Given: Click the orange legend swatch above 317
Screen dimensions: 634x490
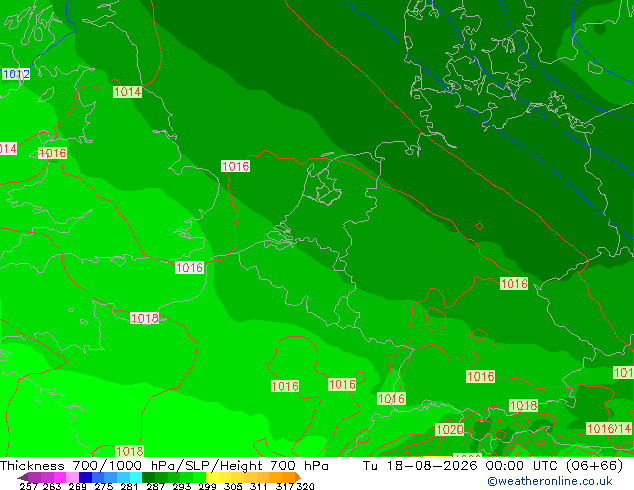Looking at the screenshot, I should point(288,477).
